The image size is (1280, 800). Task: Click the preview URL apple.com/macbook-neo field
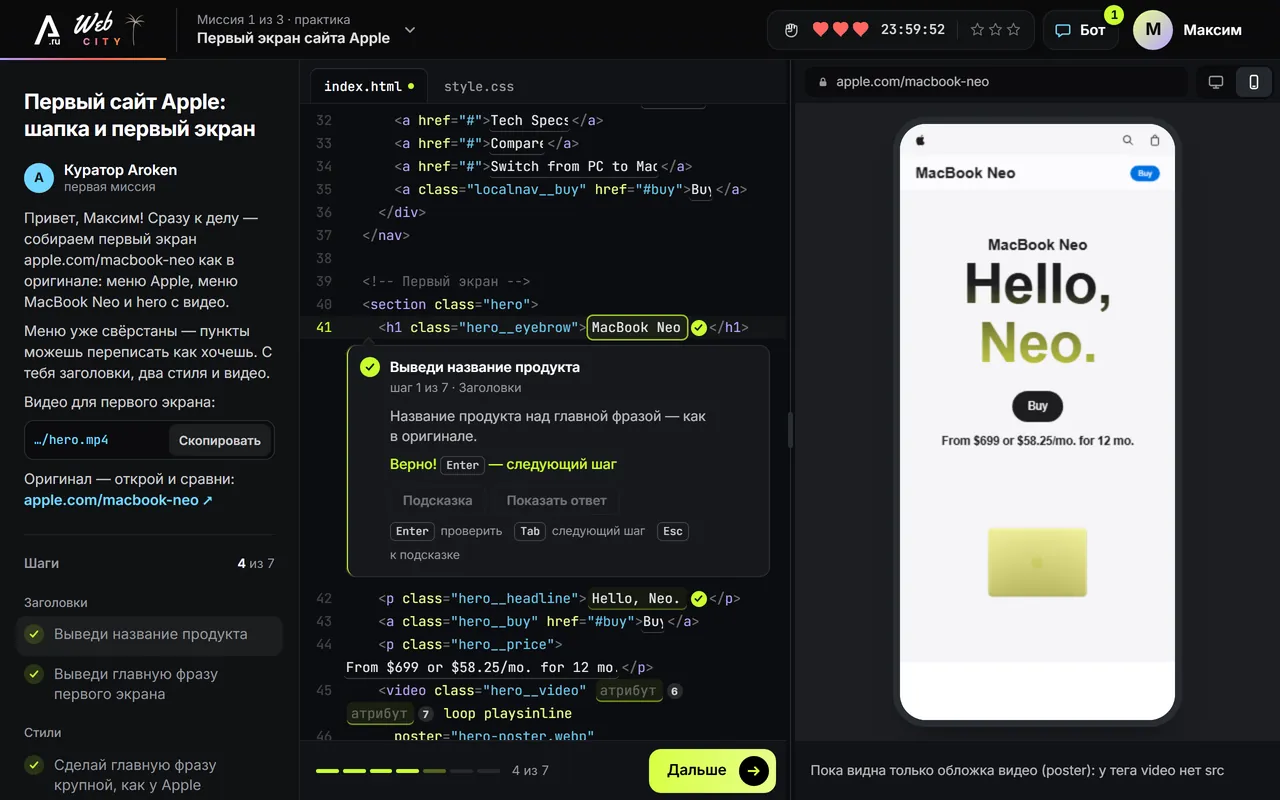click(996, 82)
